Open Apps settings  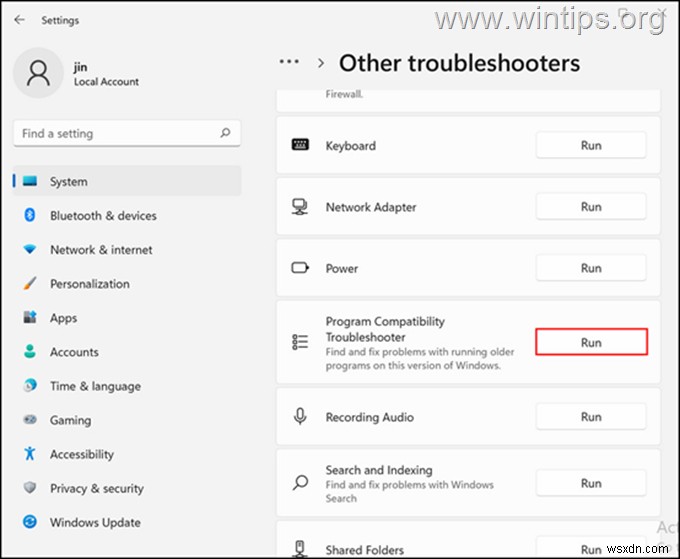(x=127, y=317)
